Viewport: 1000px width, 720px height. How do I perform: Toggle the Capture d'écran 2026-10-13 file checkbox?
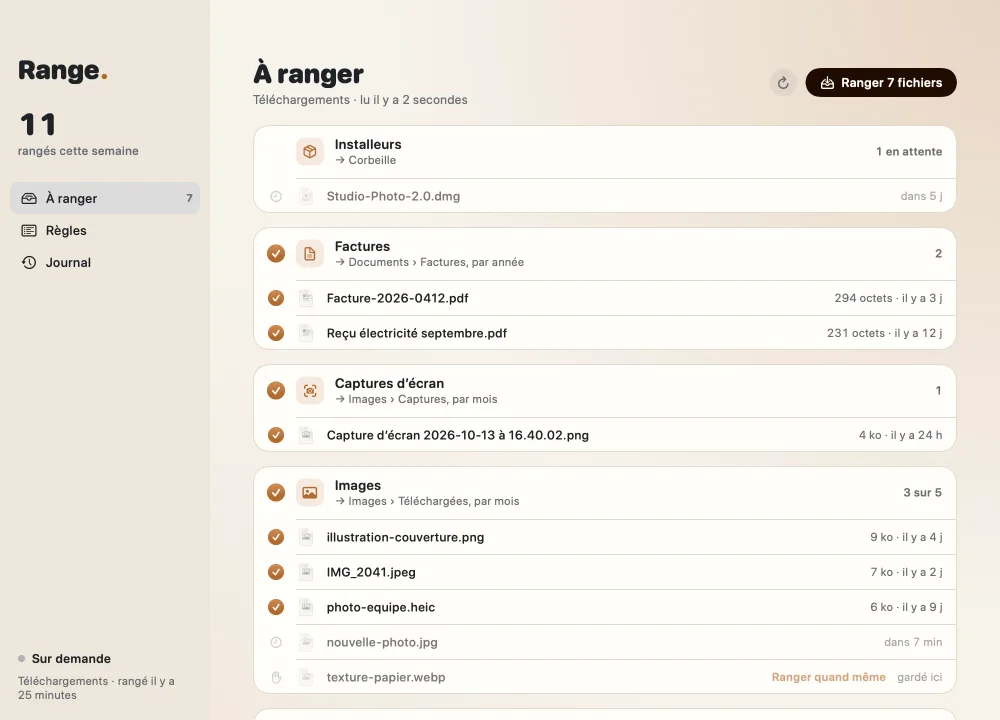tap(276, 435)
